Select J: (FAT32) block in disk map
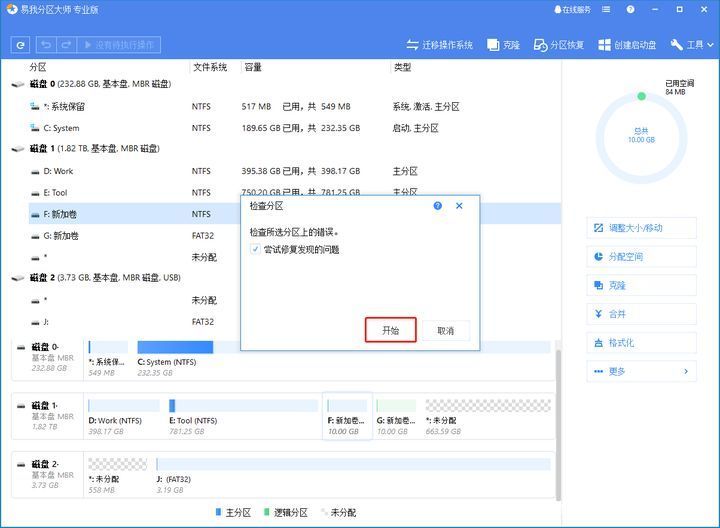This screenshot has width=720, height=528. [x=353, y=477]
